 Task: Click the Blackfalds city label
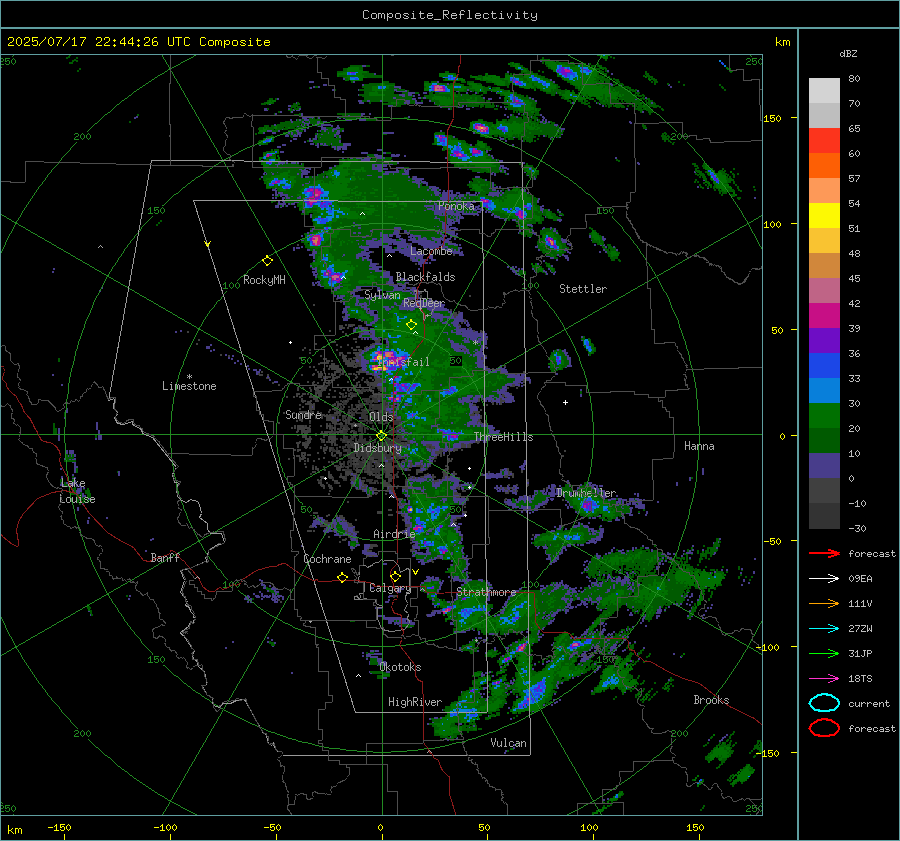(425, 277)
